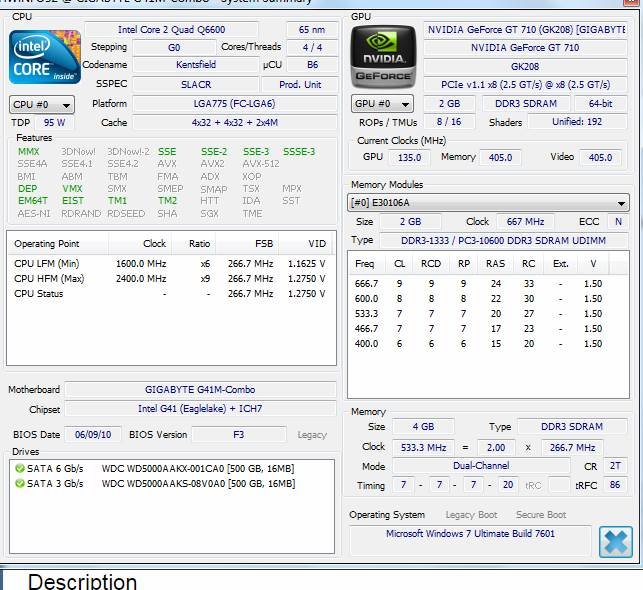Select the 533.3 frequency timing row
The width and height of the screenshot is (643, 590).
478,314
